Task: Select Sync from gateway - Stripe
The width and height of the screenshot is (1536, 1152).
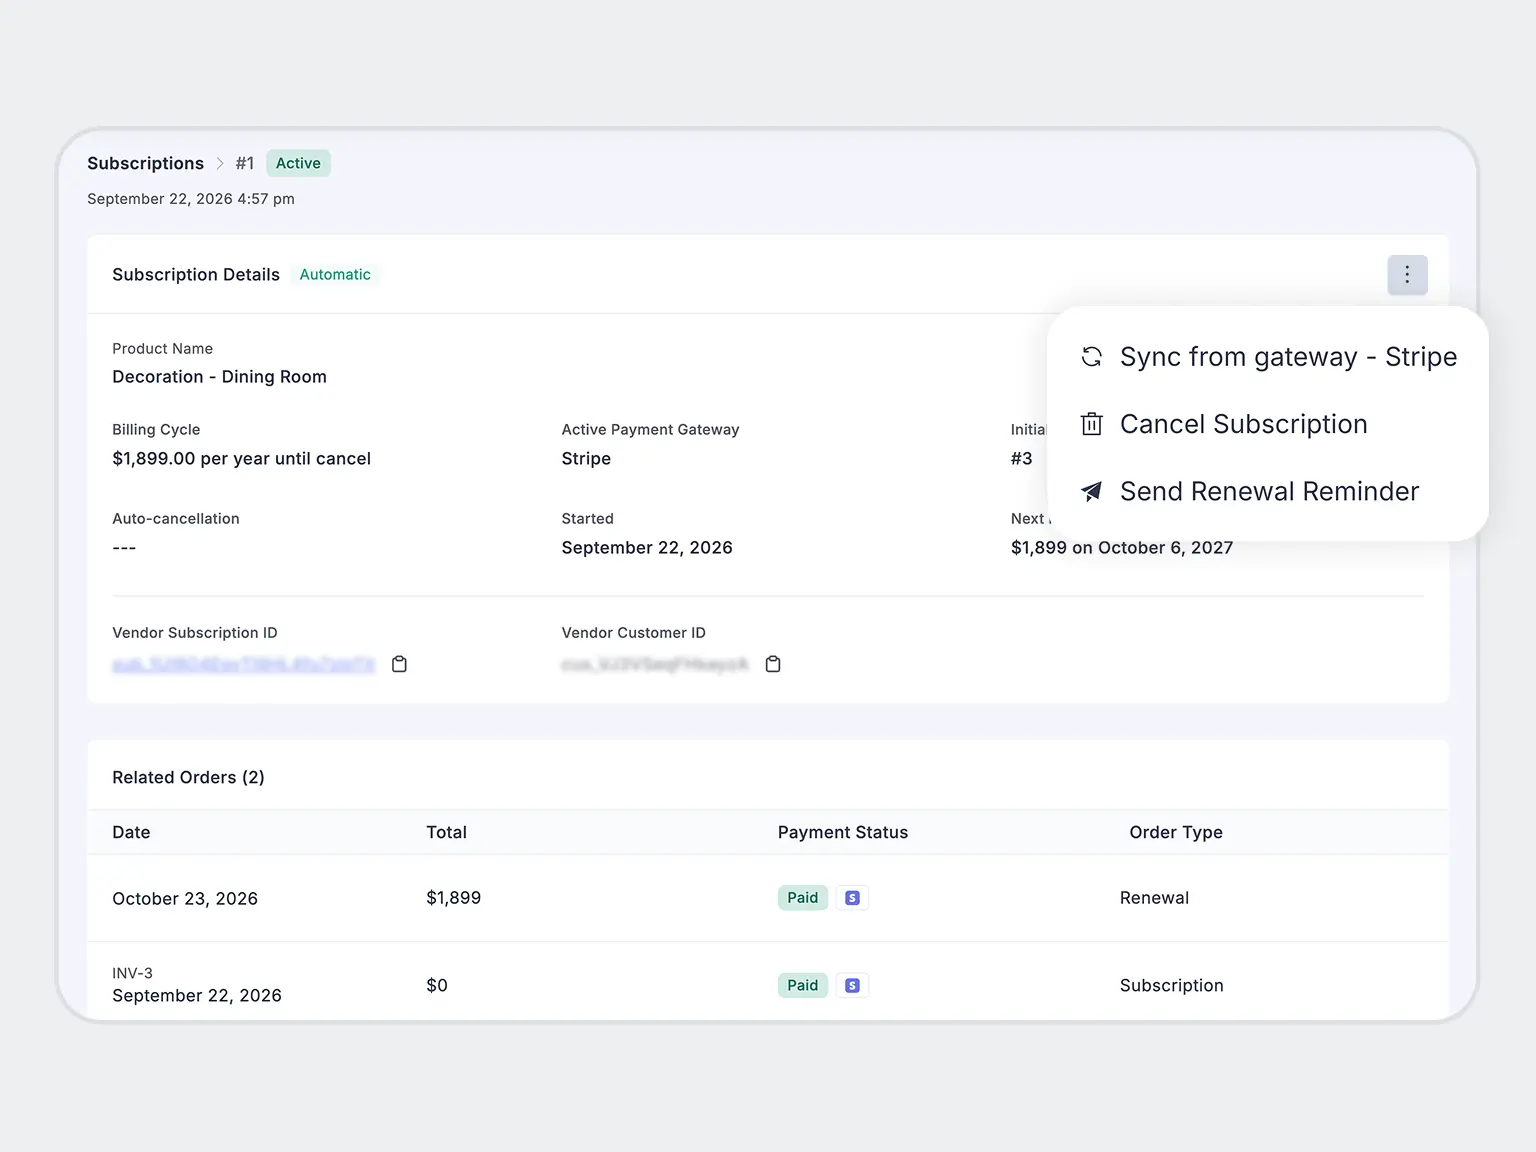Action: 1268,357
